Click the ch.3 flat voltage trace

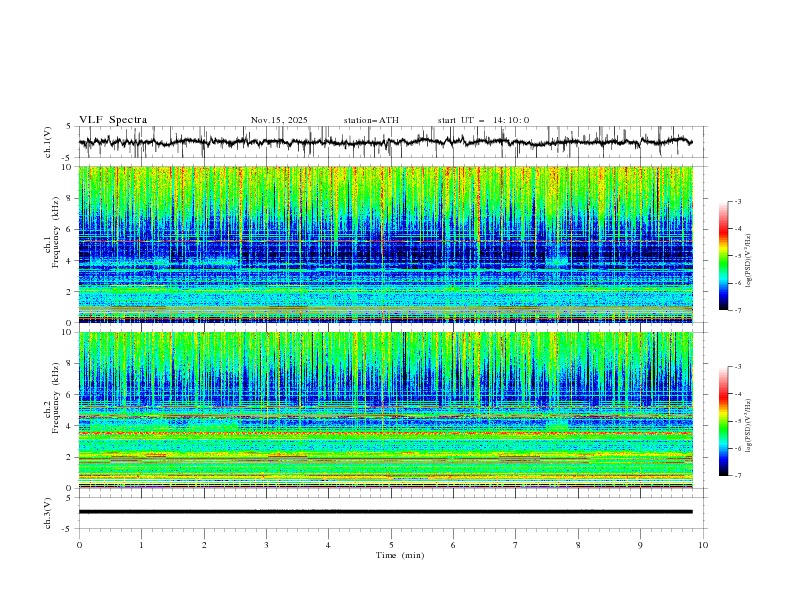pyautogui.click(x=385, y=512)
